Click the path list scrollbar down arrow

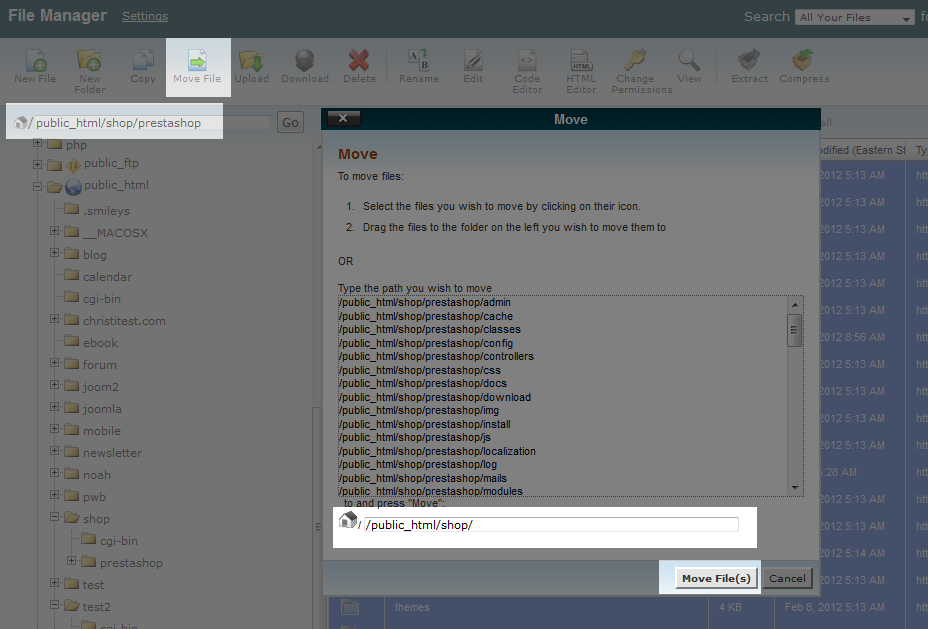tap(796, 487)
